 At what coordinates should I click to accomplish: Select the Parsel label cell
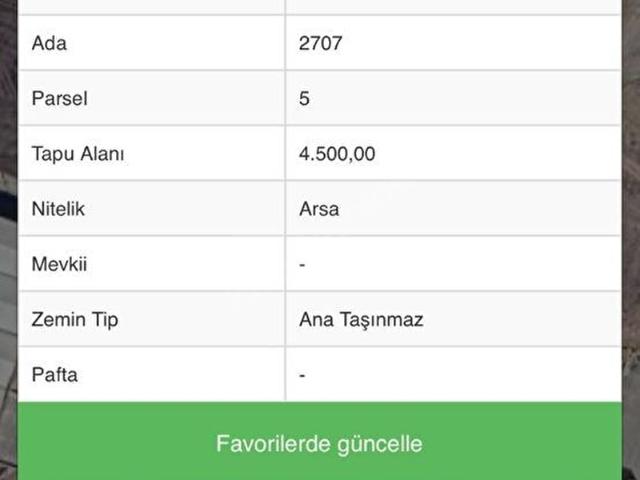point(150,98)
